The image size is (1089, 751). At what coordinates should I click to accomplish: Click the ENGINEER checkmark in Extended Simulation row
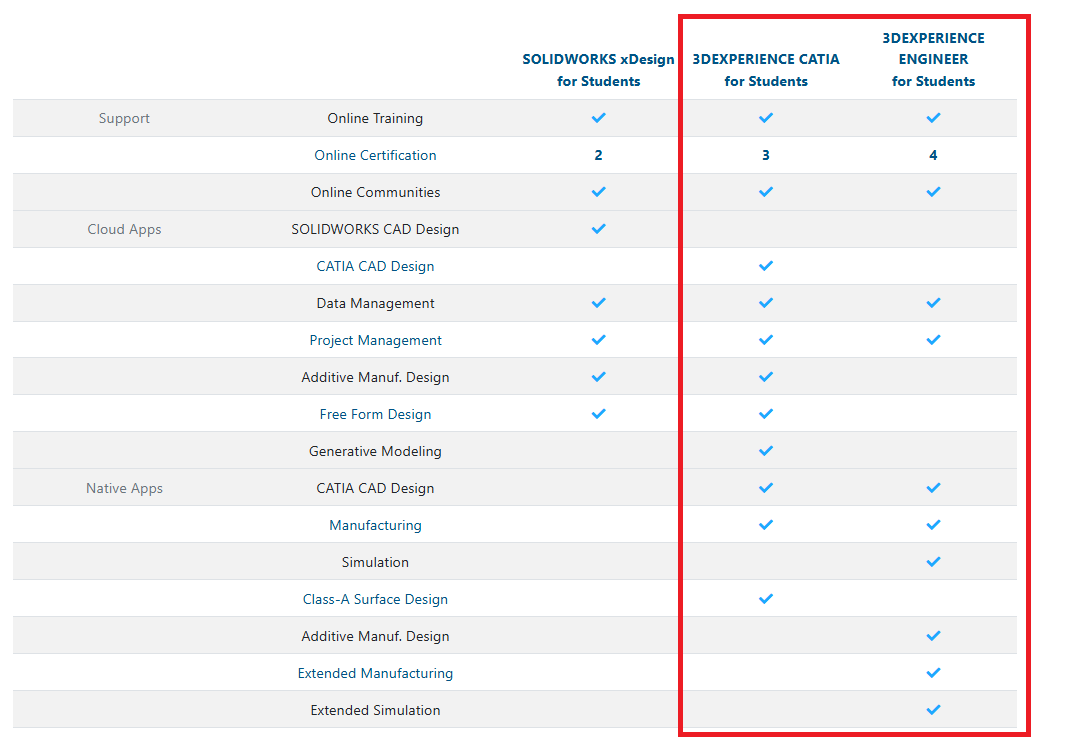[x=933, y=710]
